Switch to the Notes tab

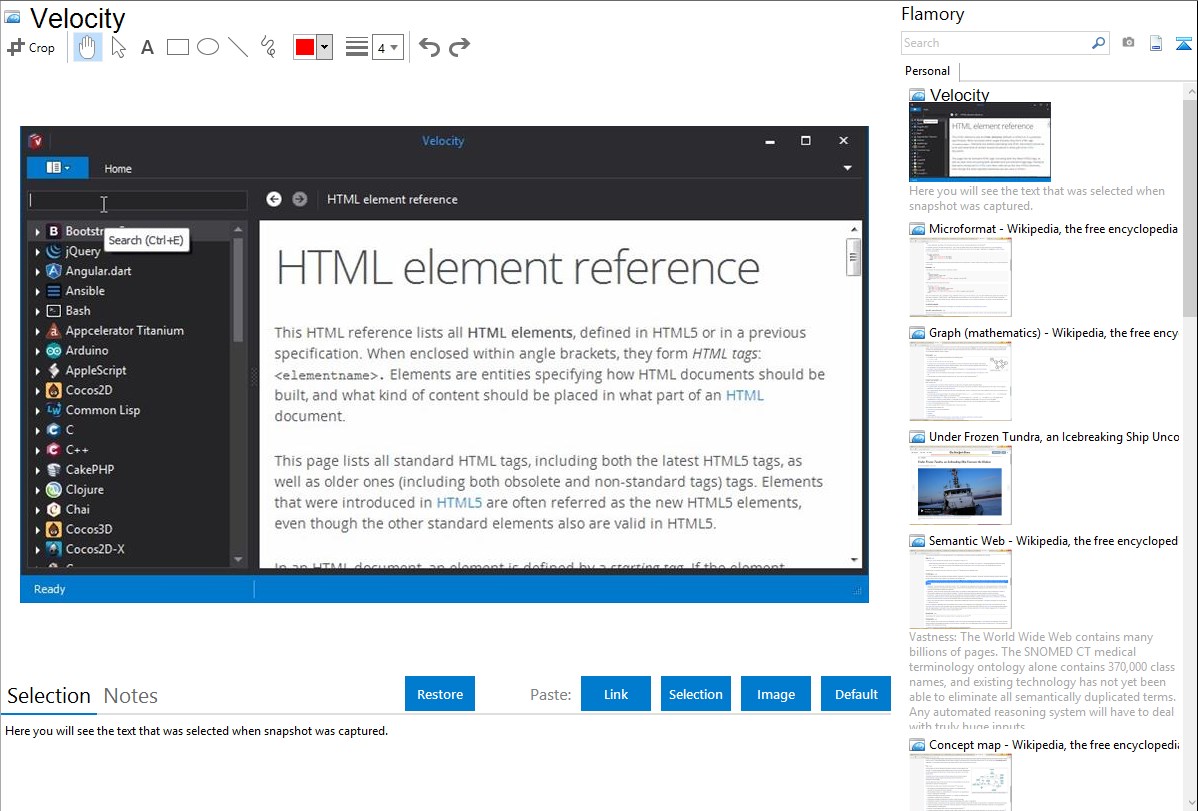point(131,696)
